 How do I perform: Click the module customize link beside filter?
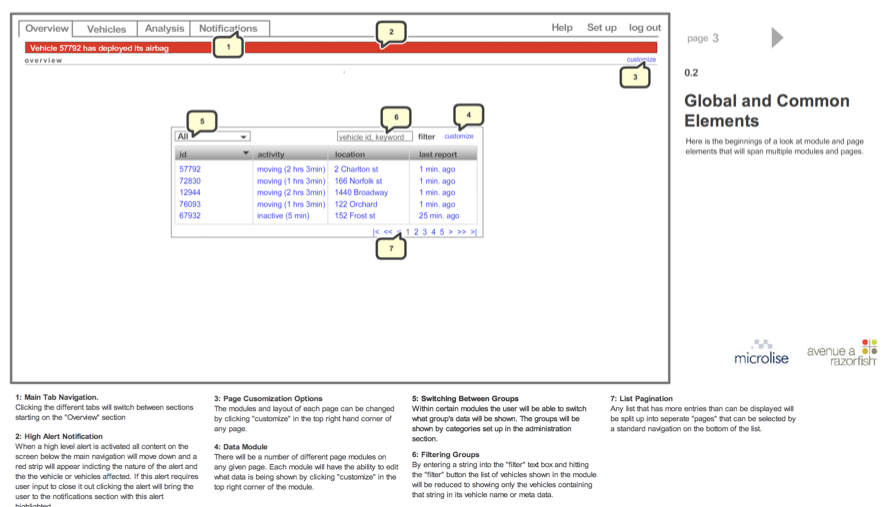tap(459, 137)
